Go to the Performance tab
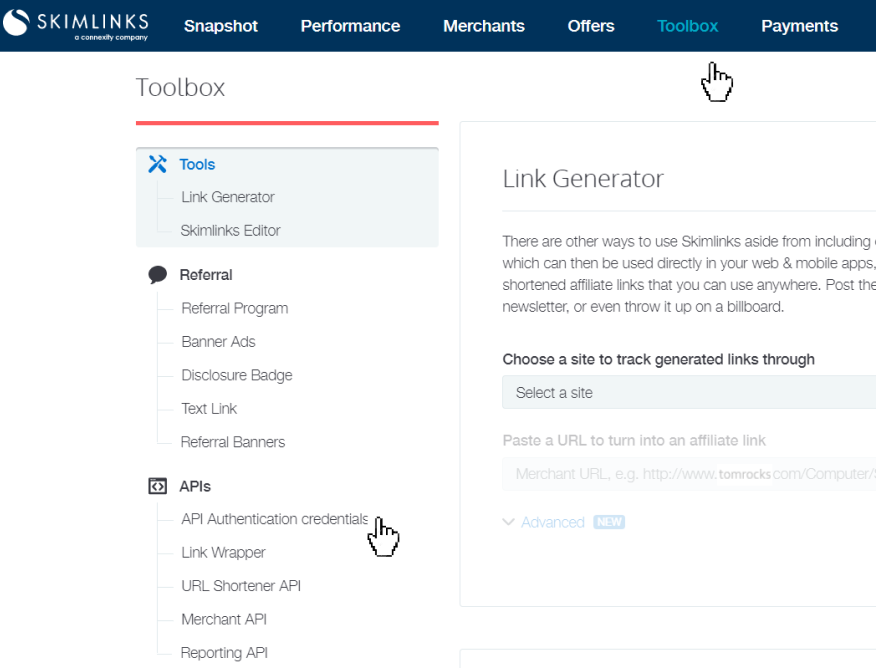Viewport: 876px width, 668px height. [x=350, y=26]
